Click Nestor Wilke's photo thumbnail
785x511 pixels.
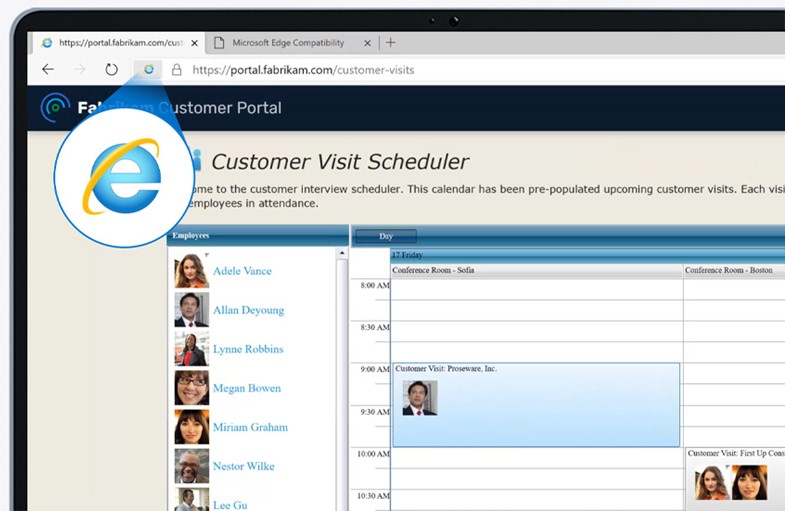(192, 466)
